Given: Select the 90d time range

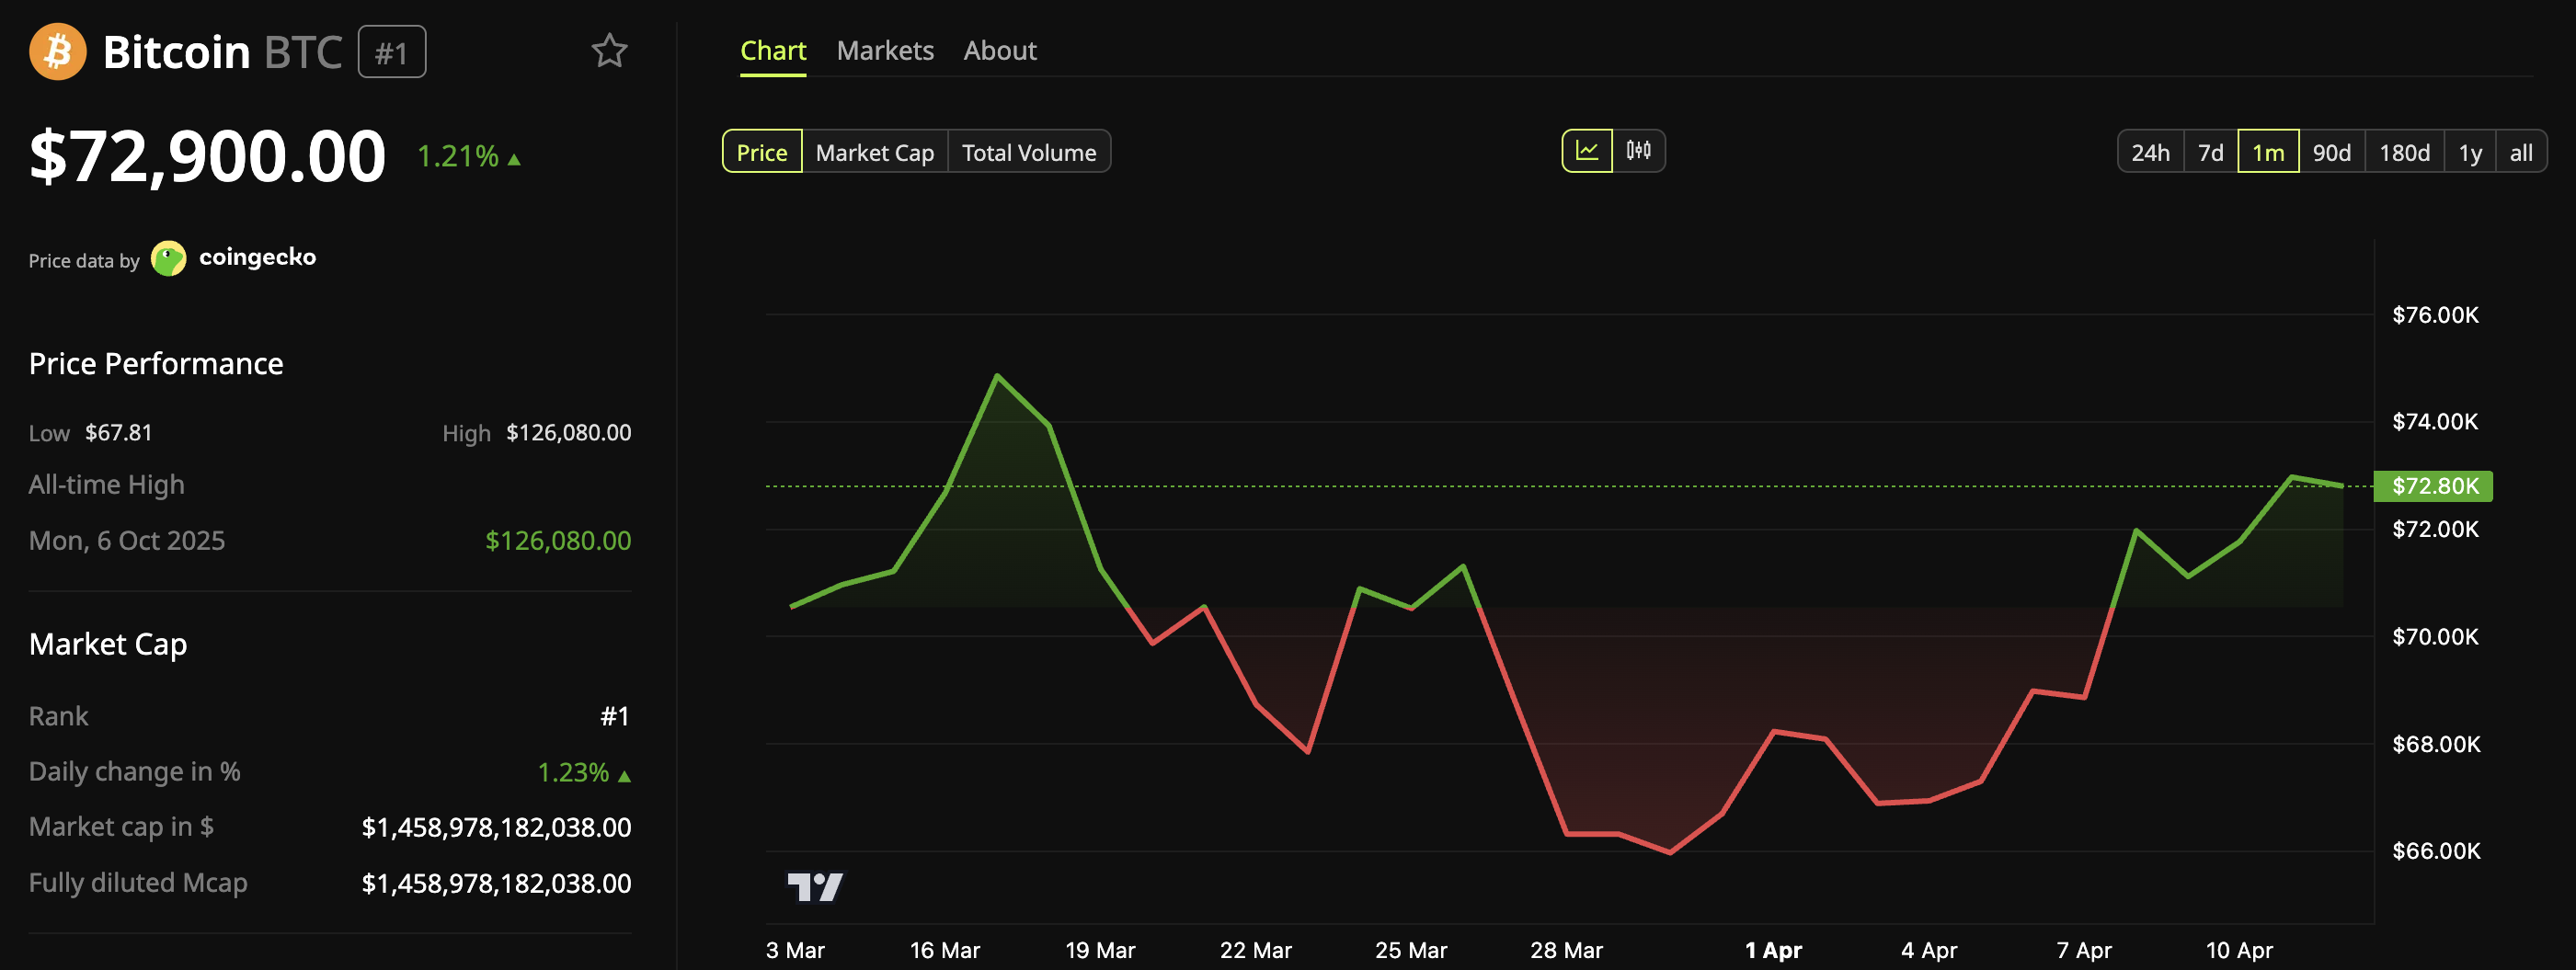Looking at the screenshot, I should click(2331, 152).
